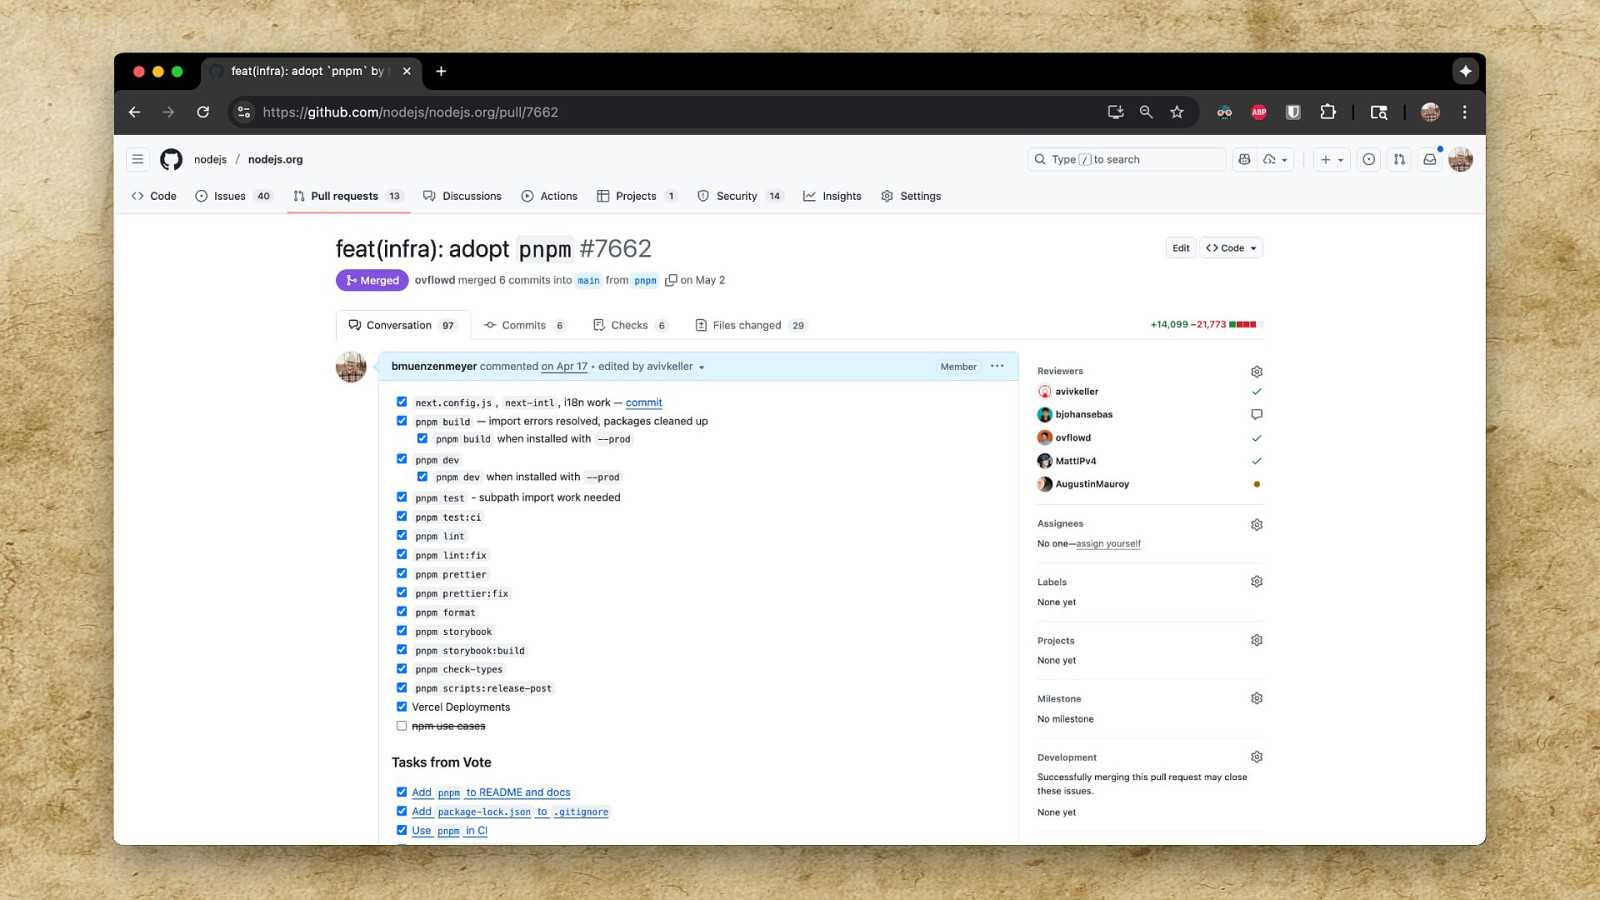Open the Discussions repository tab
This screenshot has width=1600, height=900.
click(462, 197)
